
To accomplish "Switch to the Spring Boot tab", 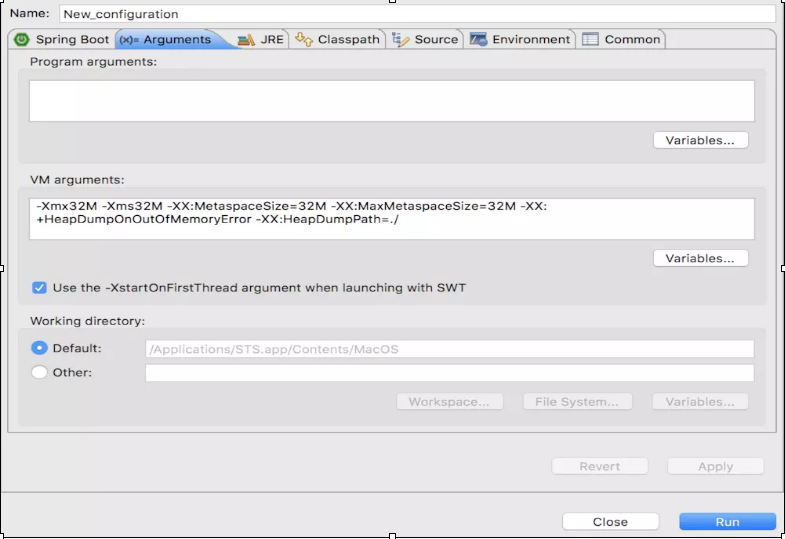I will pyautogui.click(x=62, y=39).
